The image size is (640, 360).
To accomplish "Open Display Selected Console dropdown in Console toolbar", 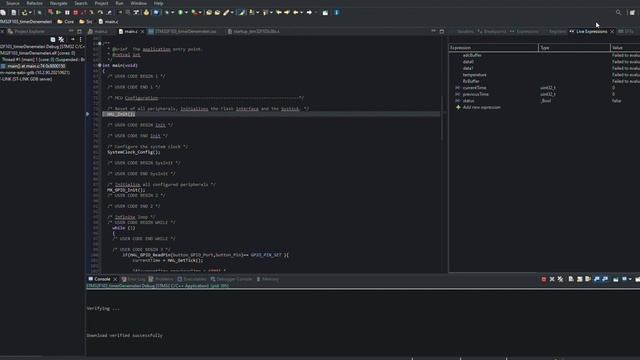I will (x=630, y=279).
